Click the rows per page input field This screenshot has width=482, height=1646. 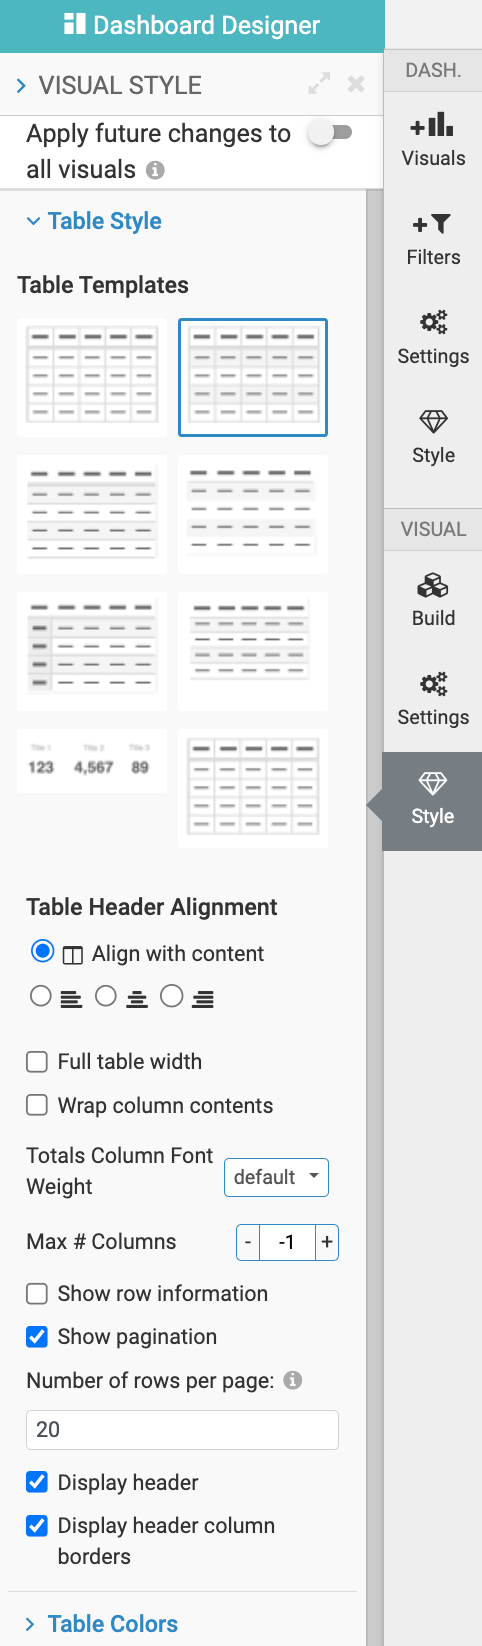tap(182, 1430)
